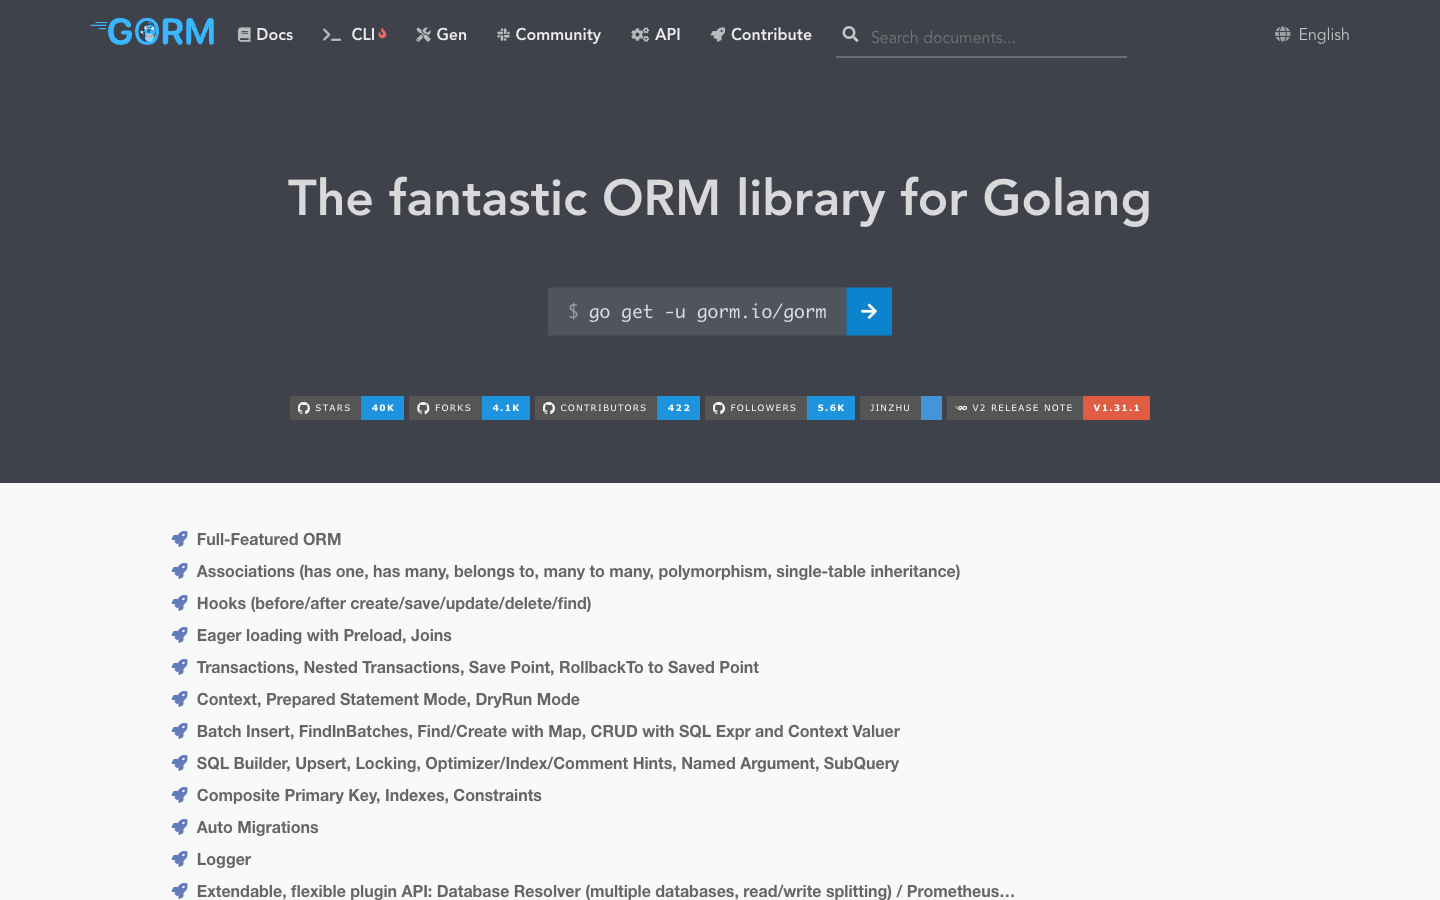Click the go get install command box
Screen dimensions: 1440x900
[x=697, y=311]
